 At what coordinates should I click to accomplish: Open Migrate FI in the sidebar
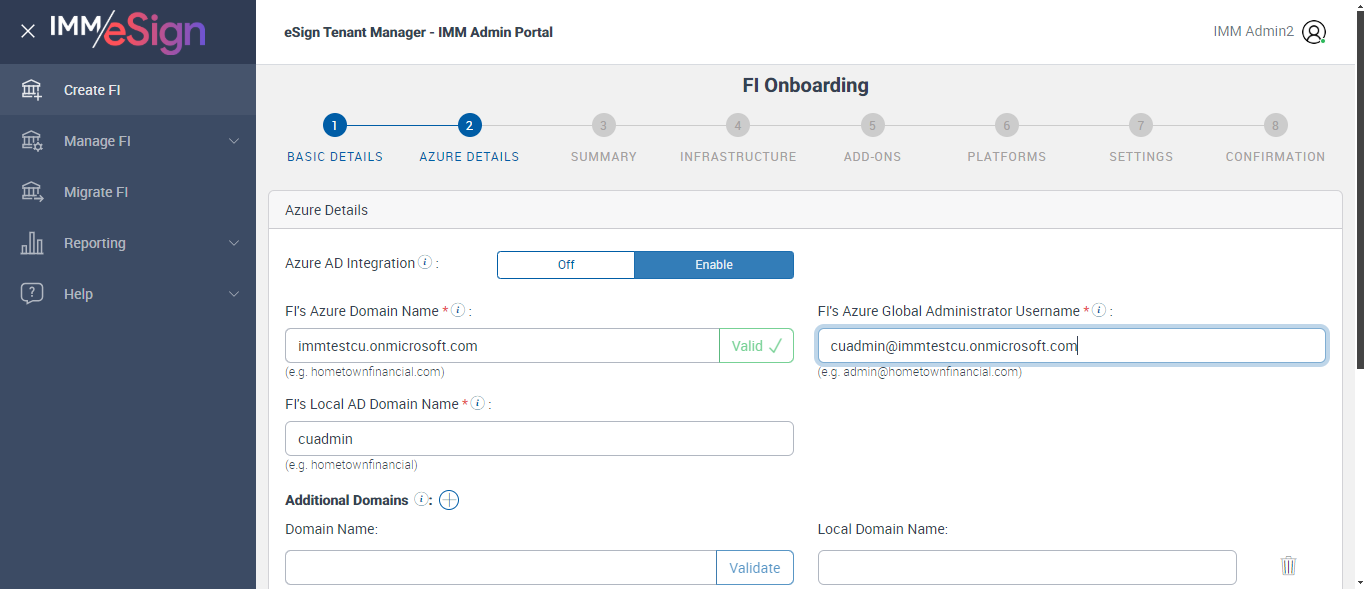tap(96, 192)
